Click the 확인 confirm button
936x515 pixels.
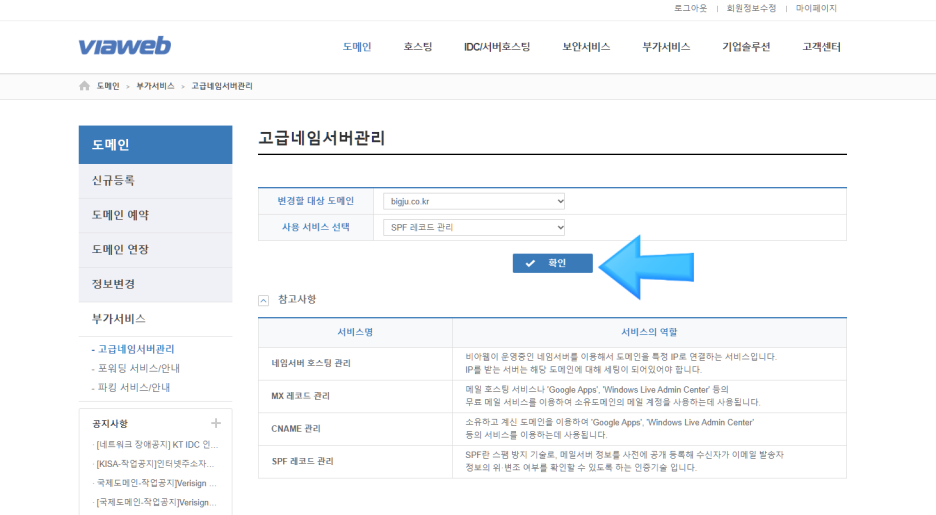553,263
